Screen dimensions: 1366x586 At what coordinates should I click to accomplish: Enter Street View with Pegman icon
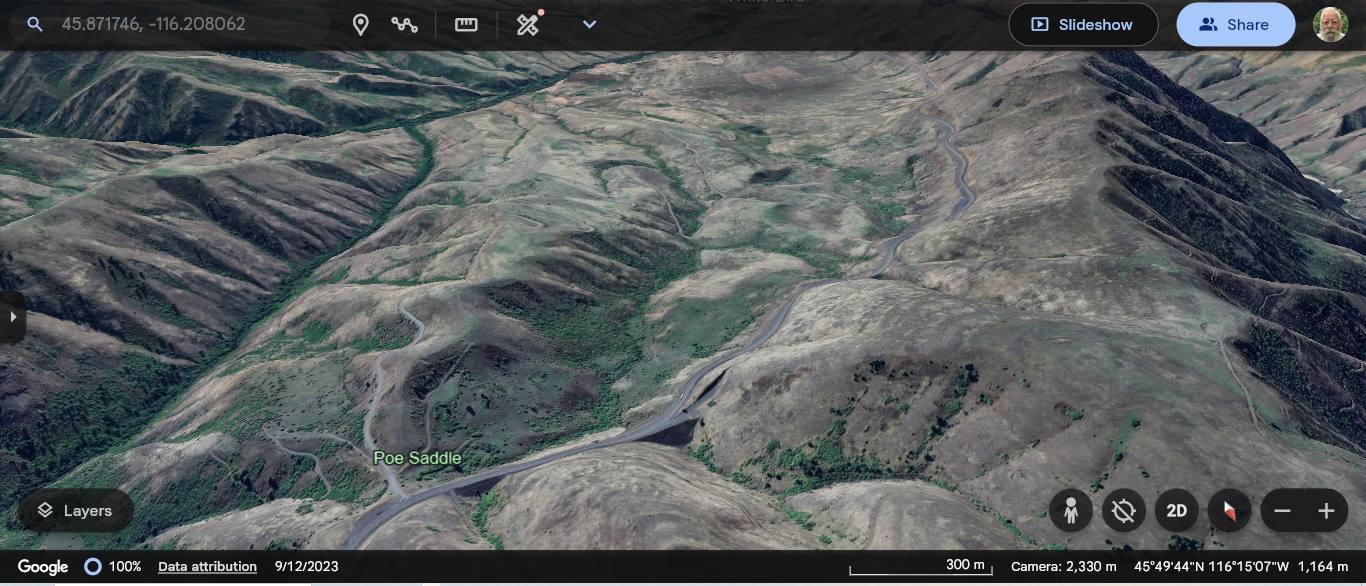click(x=1071, y=511)
